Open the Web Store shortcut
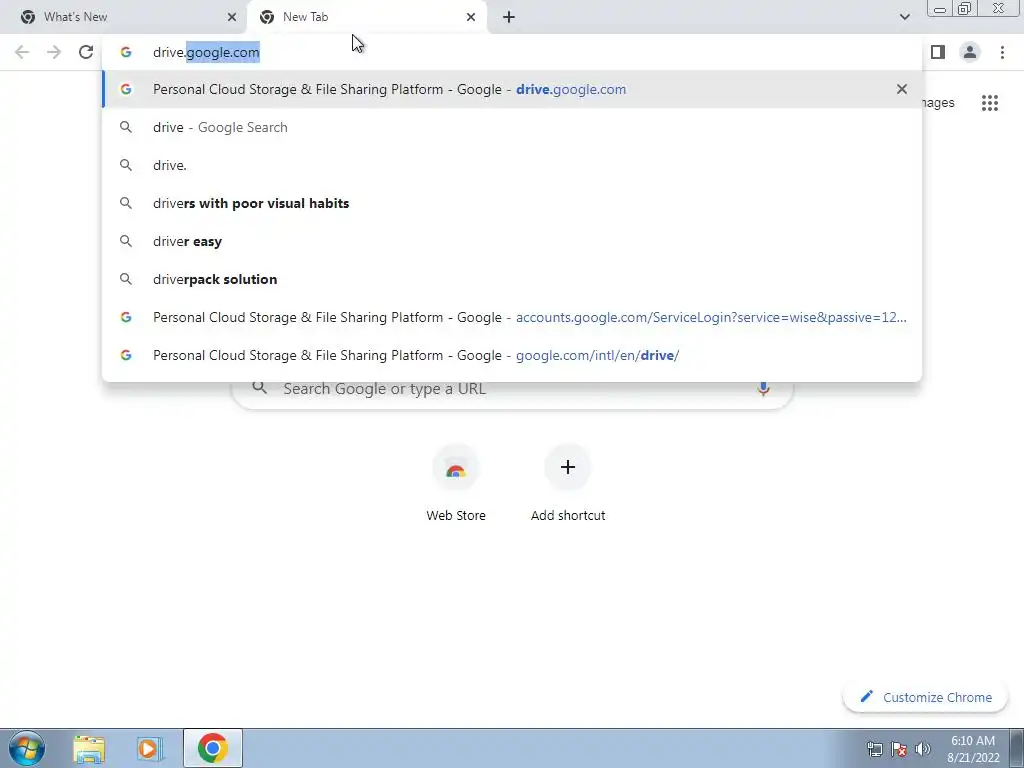The height and width of the screenshot is (768, 1024). coord(456,483)
